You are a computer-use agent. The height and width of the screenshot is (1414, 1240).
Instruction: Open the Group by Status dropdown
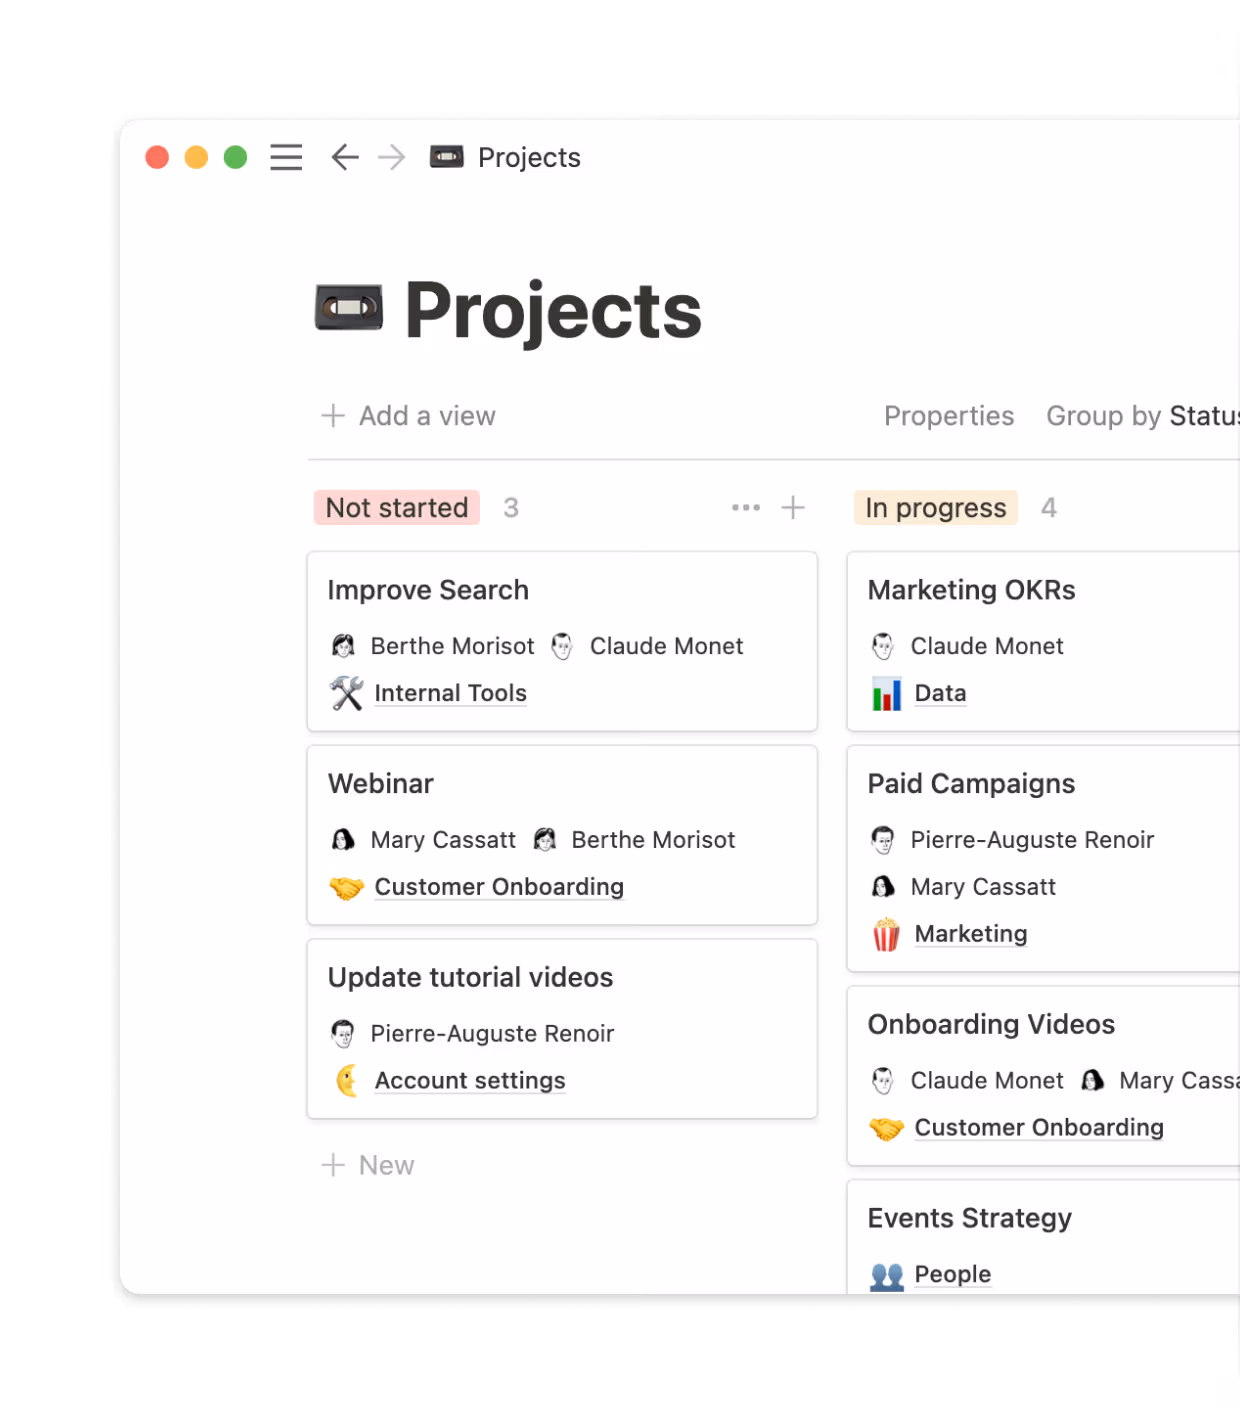[1140, 416]
